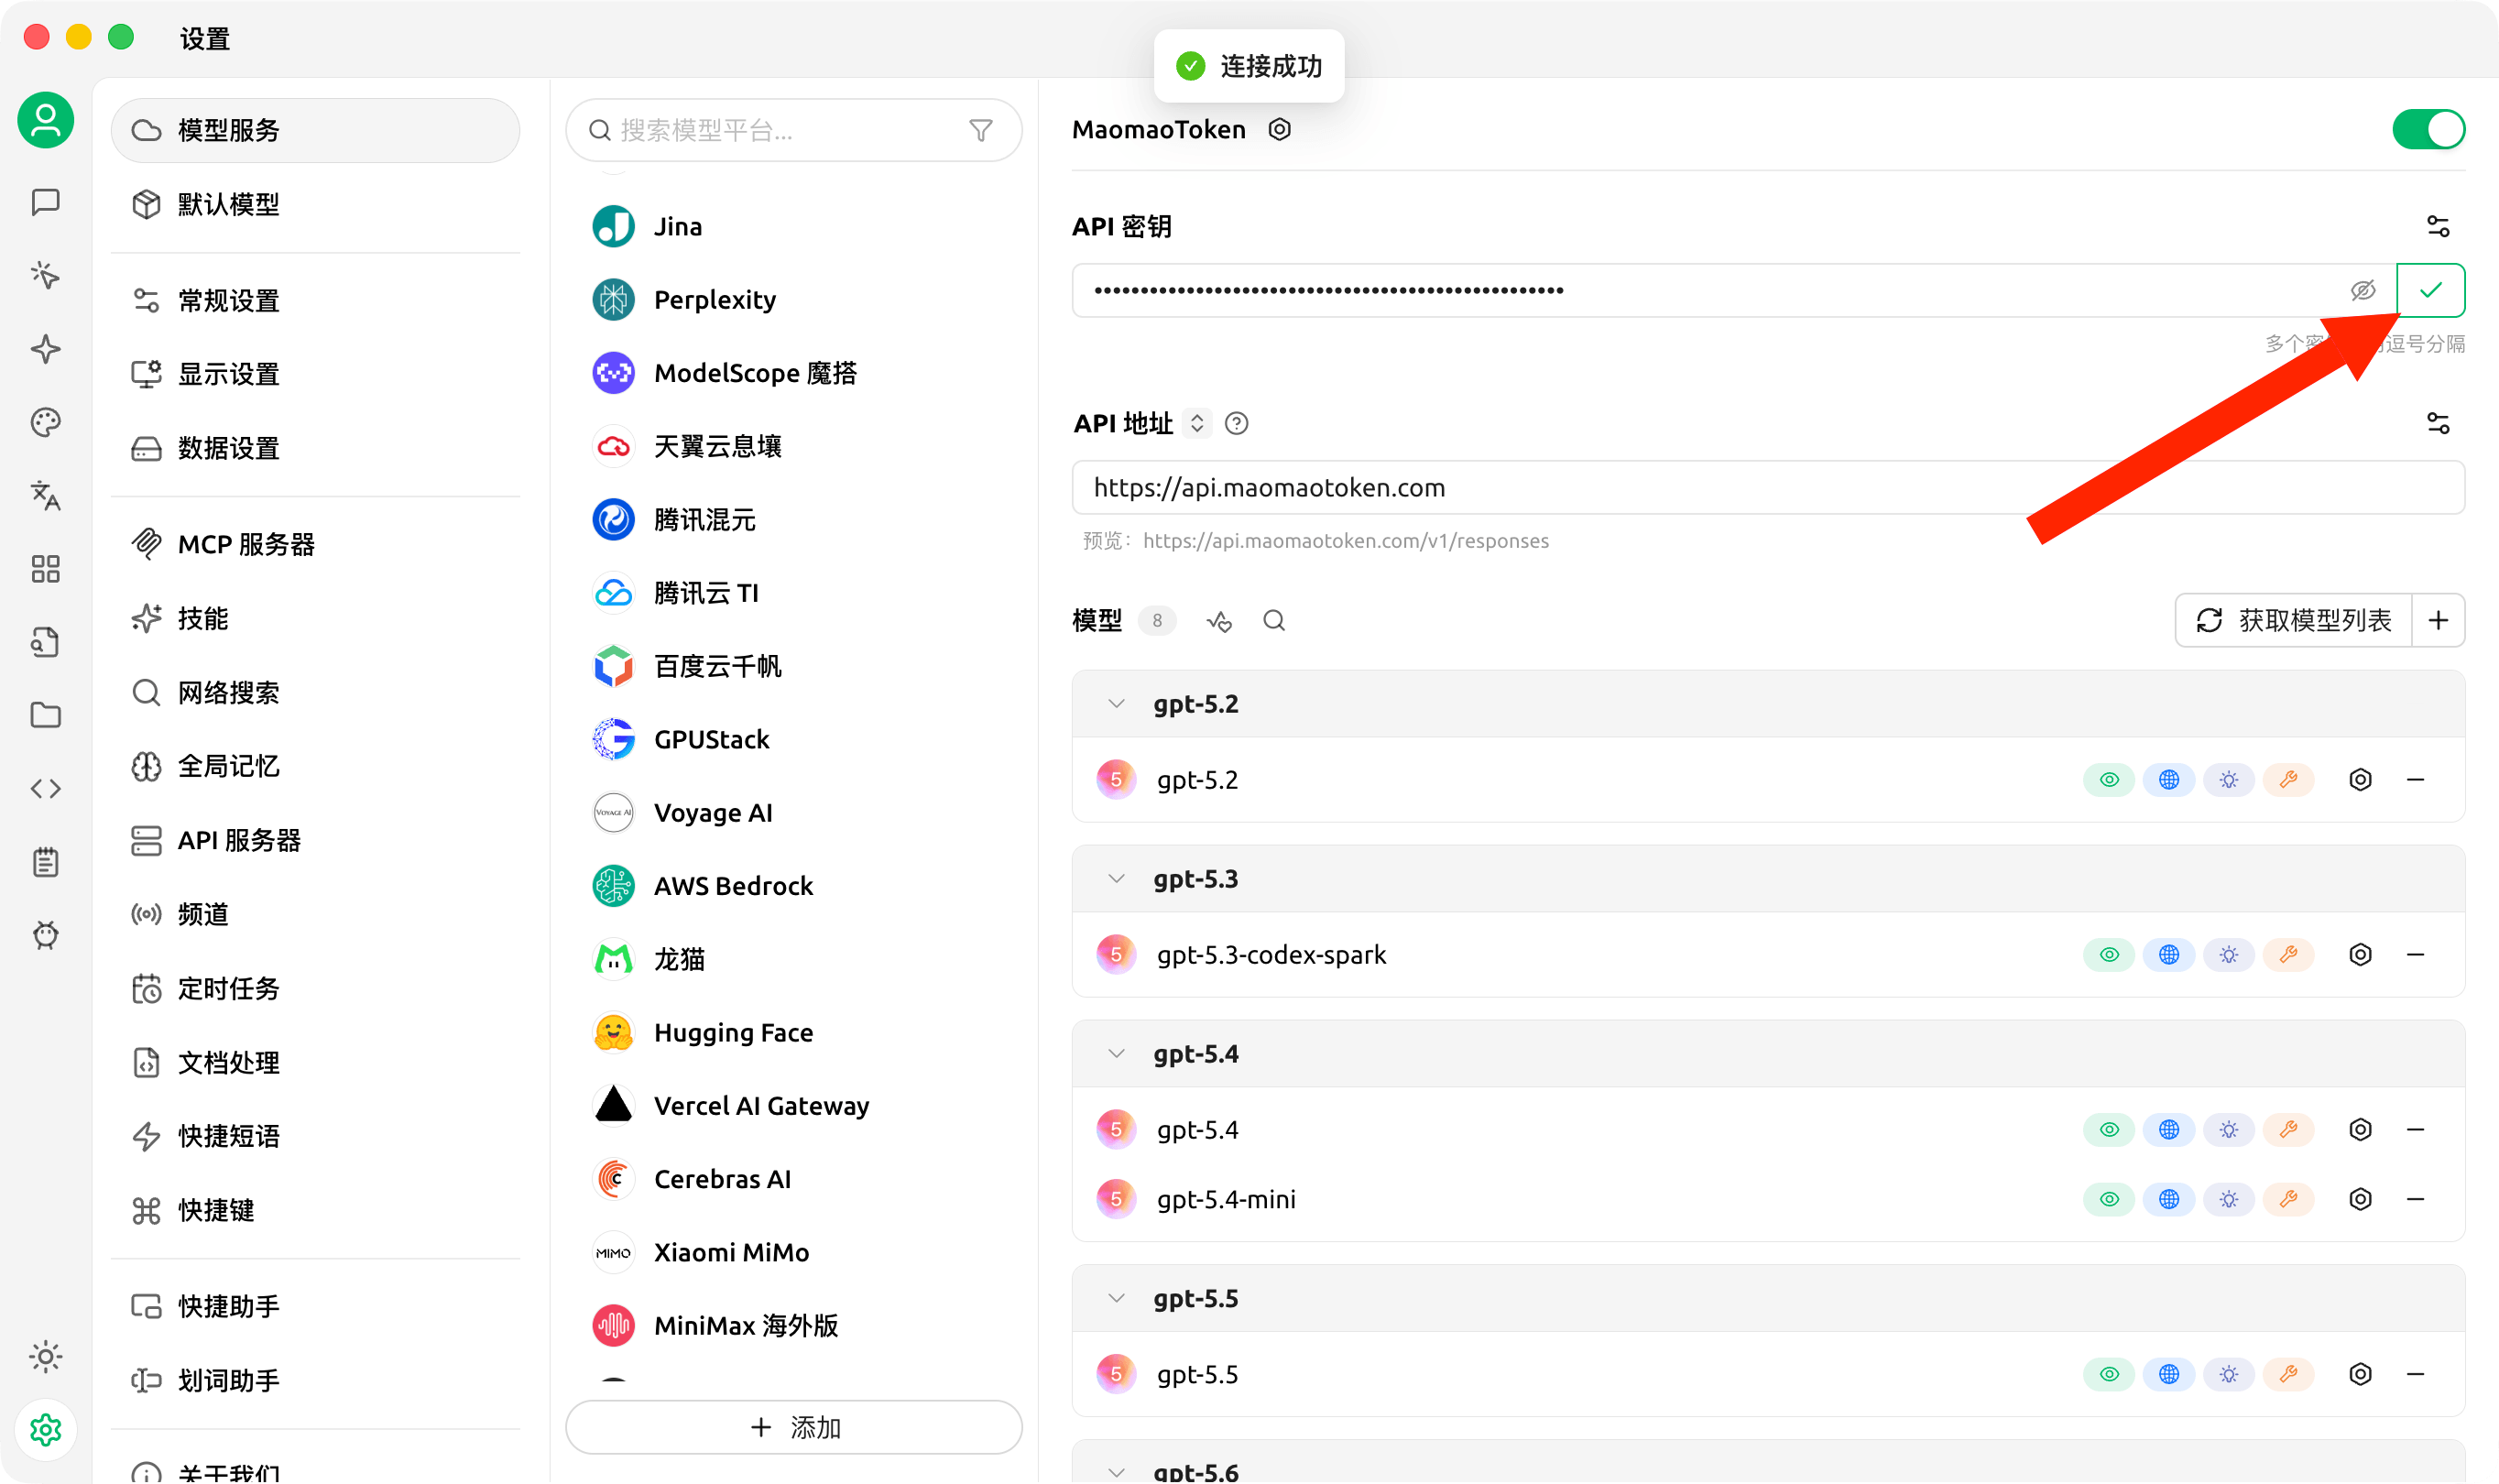The image size is (2499, 1484).
Task: Open 默认模型 settings section
Action: coord(315,204)
